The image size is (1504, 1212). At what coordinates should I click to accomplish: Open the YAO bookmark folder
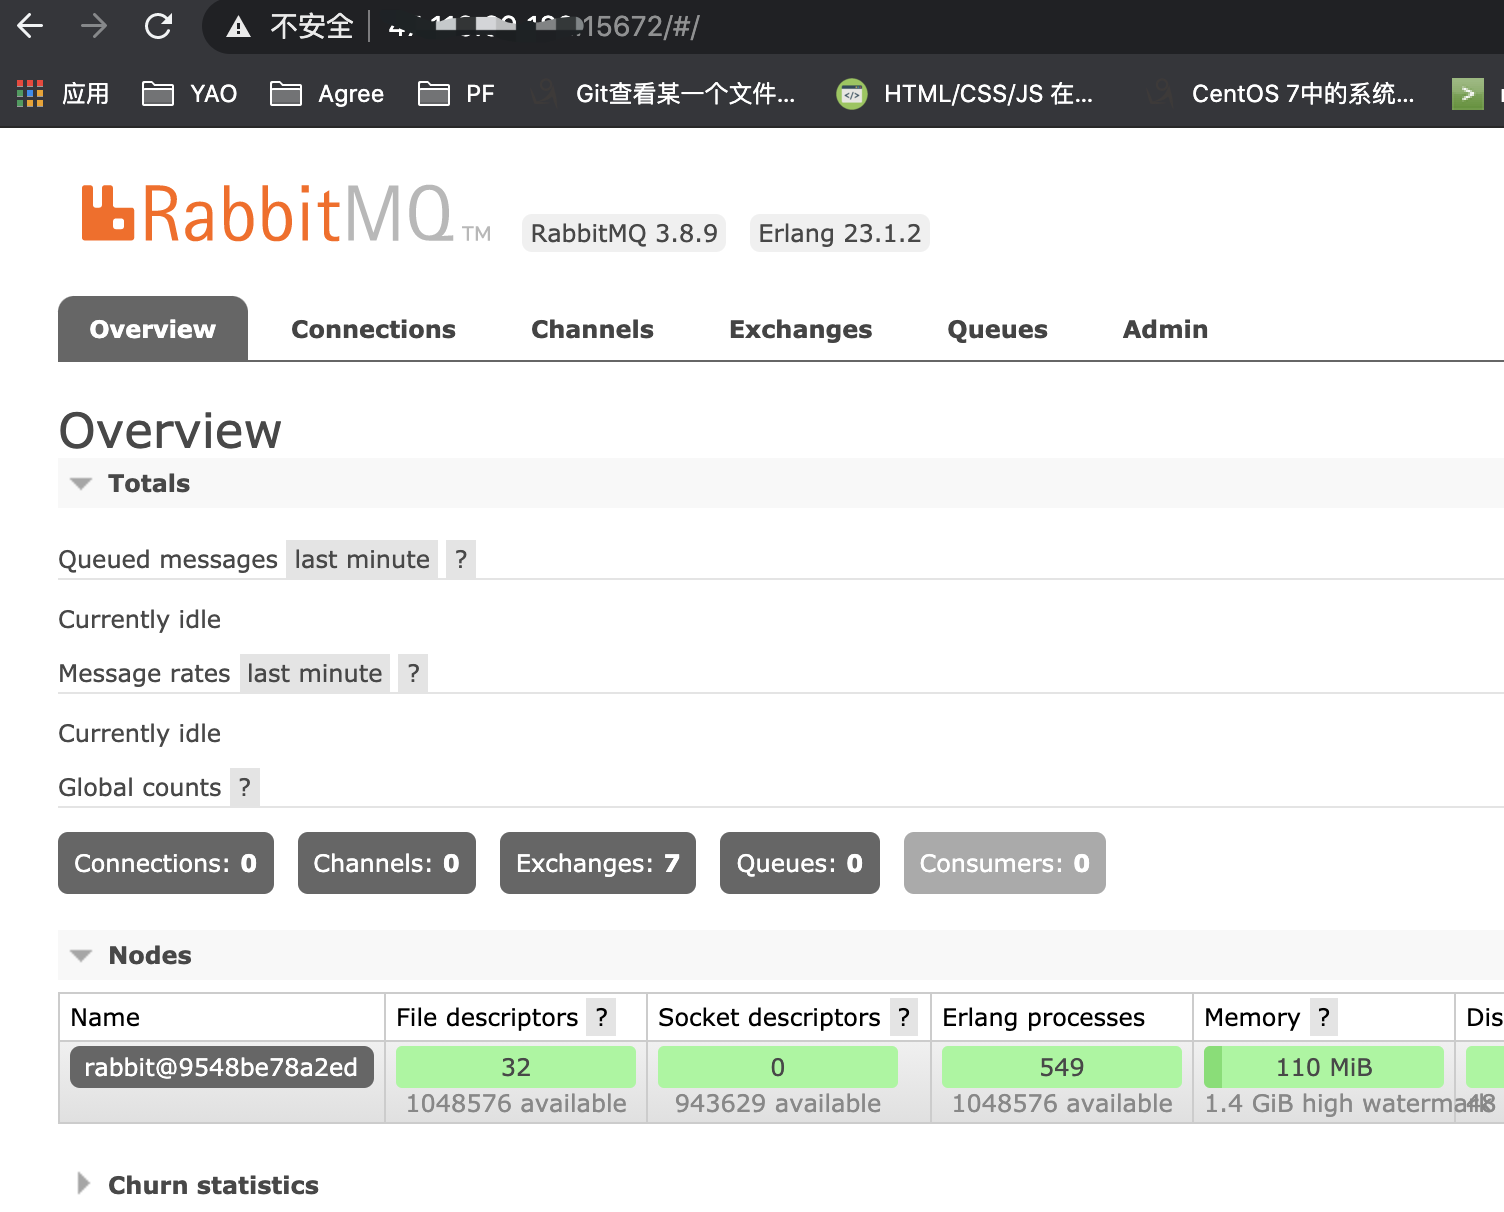pyautogui.click(x=189, y=94)
